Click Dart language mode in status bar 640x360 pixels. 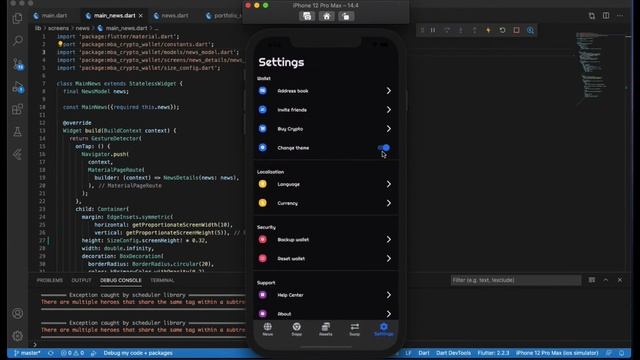(x=424, y=353)
